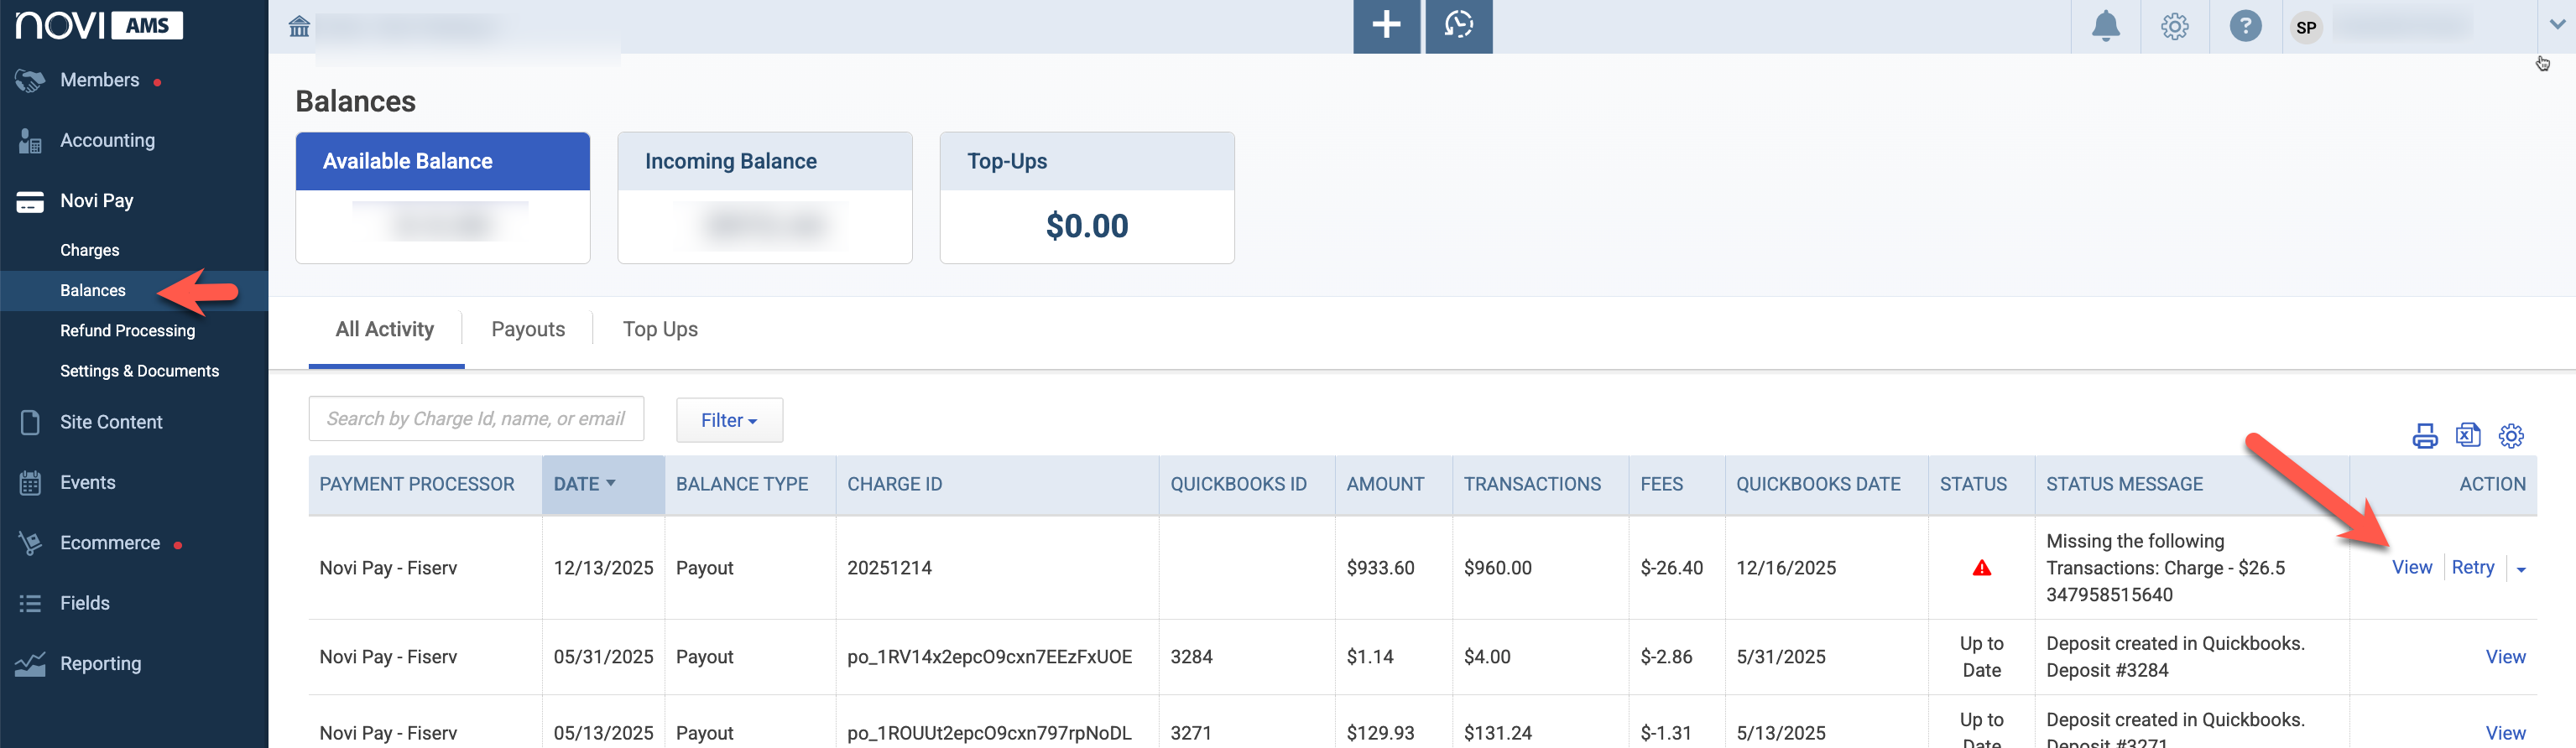2576x748 pixels.
Task: Open the recent history clock icon
Action: pos(1458,26)
